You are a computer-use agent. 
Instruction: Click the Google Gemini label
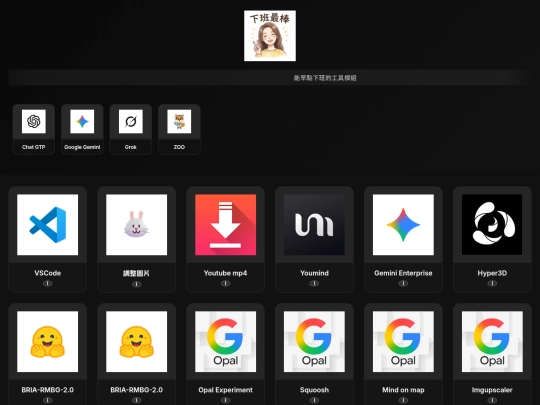pyautogui.click(x=82, y=147)
